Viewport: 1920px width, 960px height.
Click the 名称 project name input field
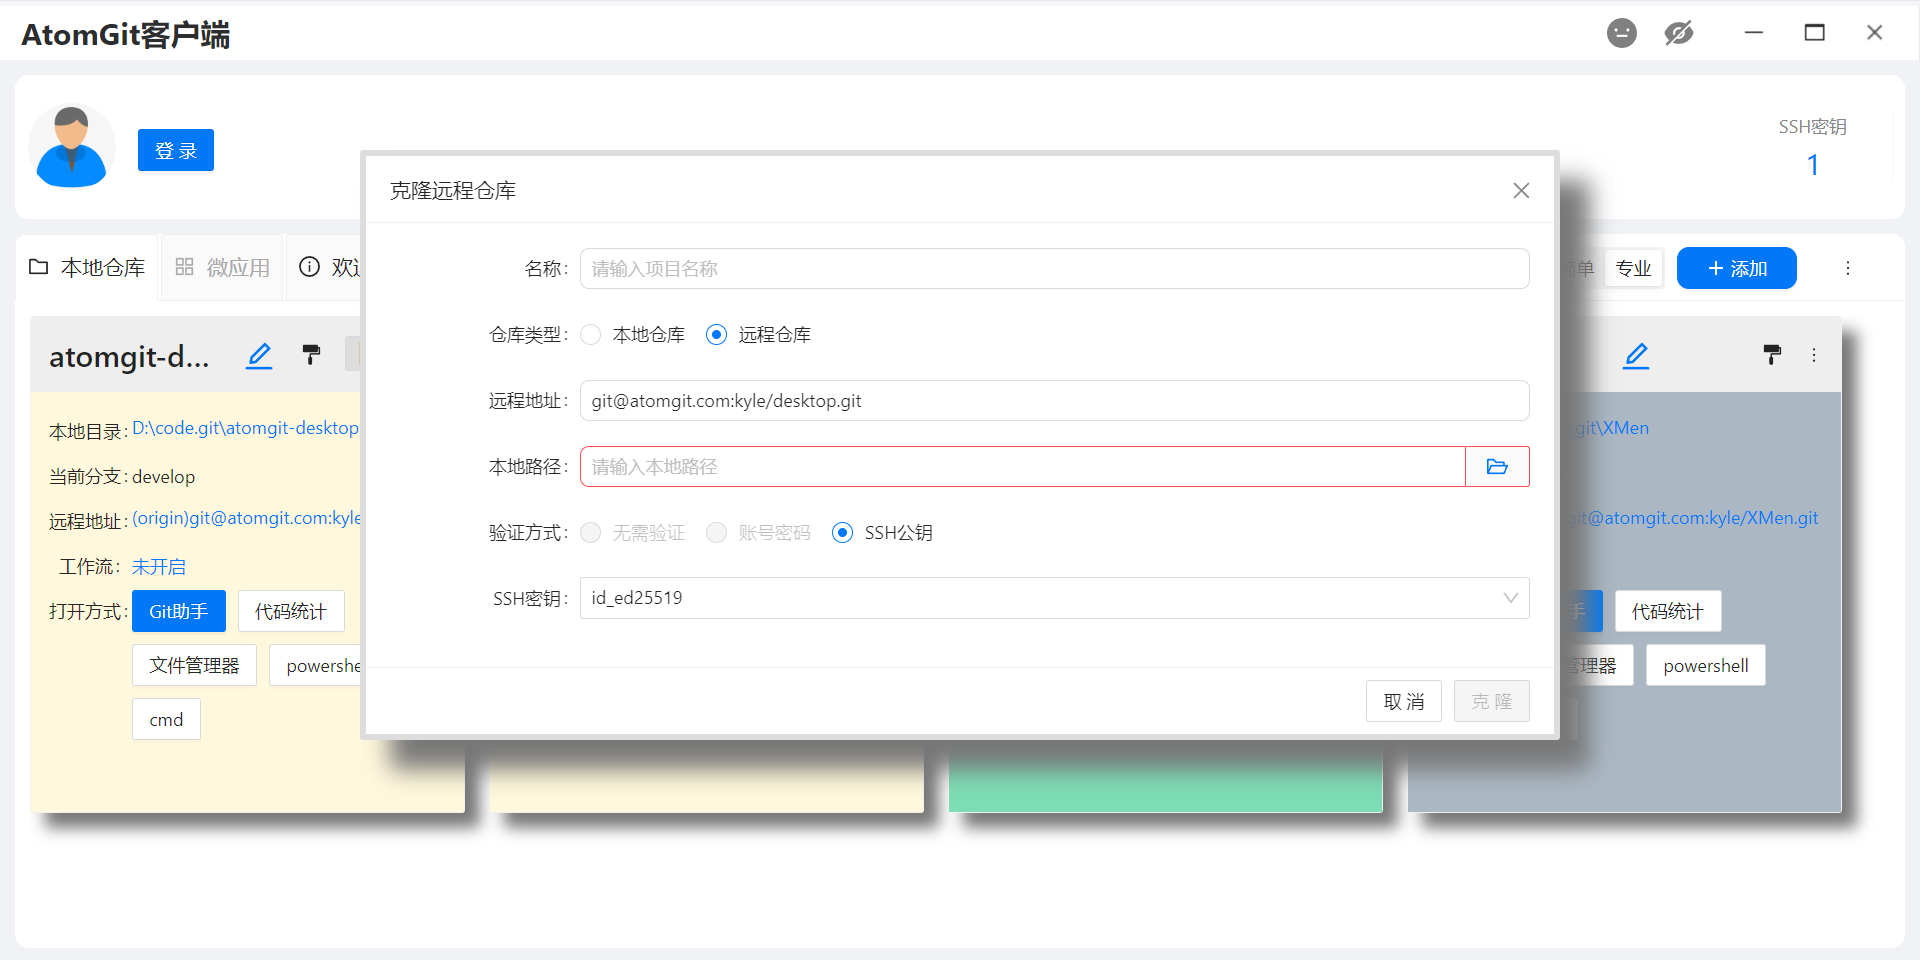pos(1054,268)
